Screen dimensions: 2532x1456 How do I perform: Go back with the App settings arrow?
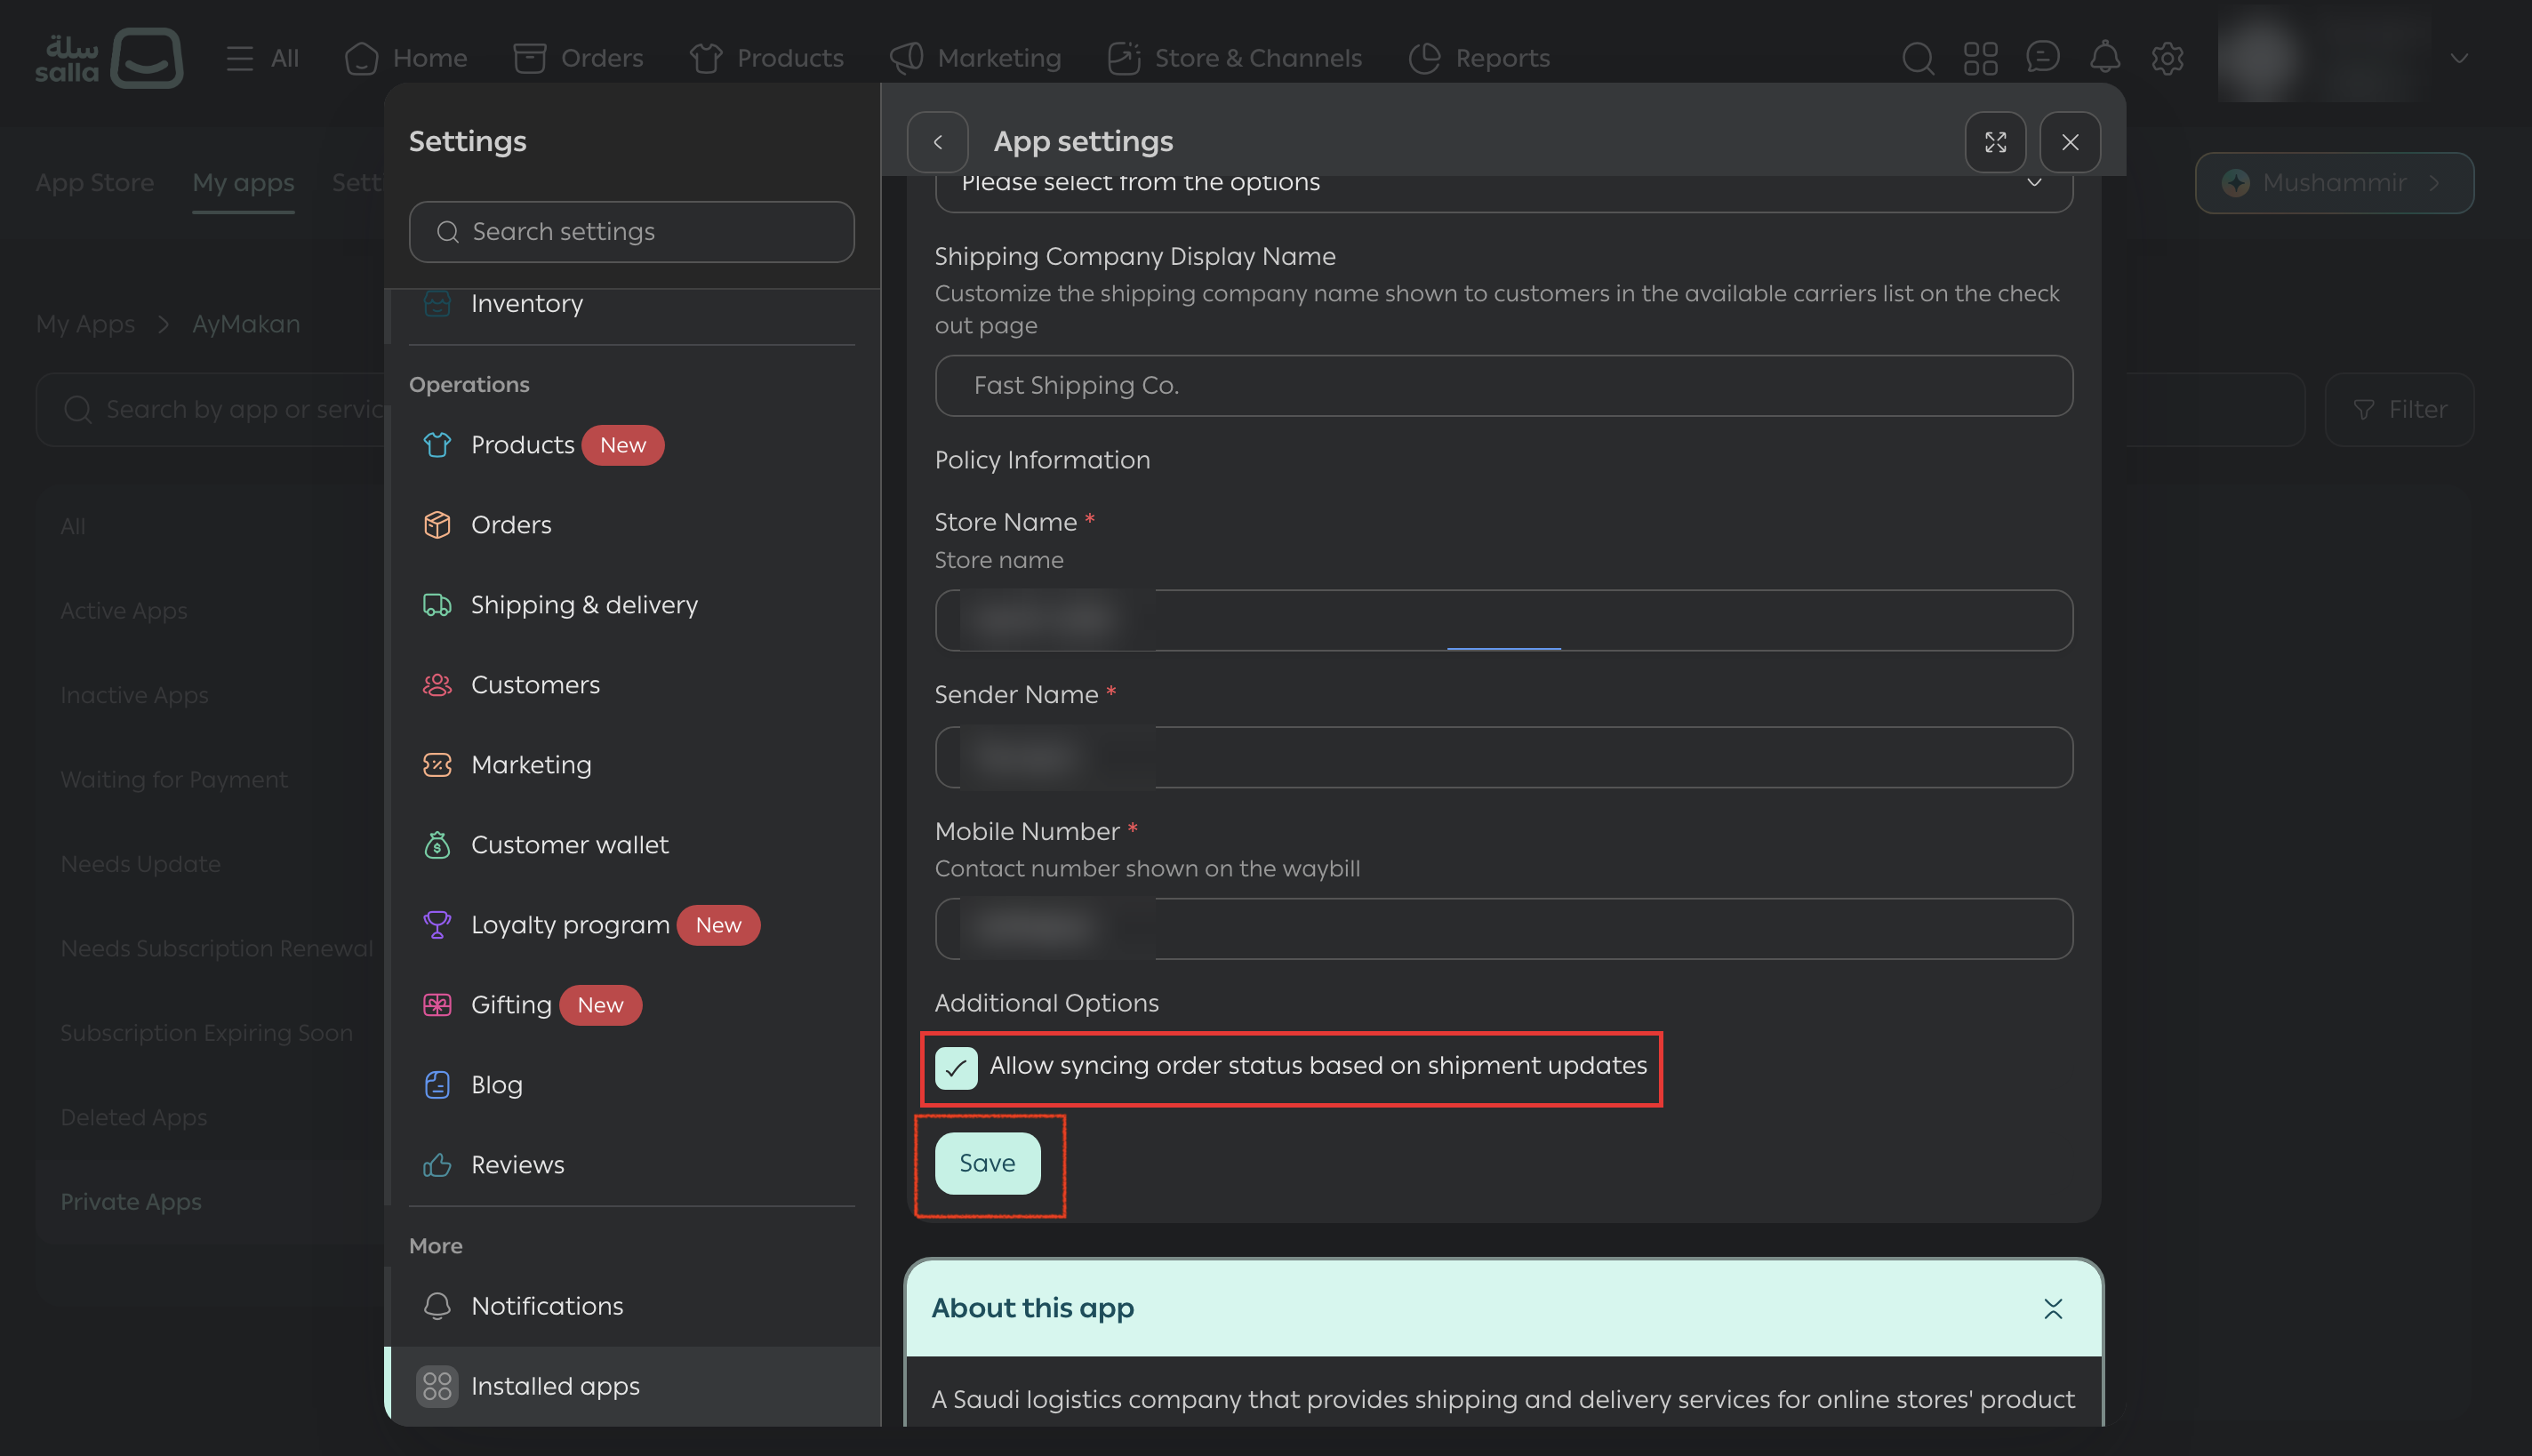point(937,142)
